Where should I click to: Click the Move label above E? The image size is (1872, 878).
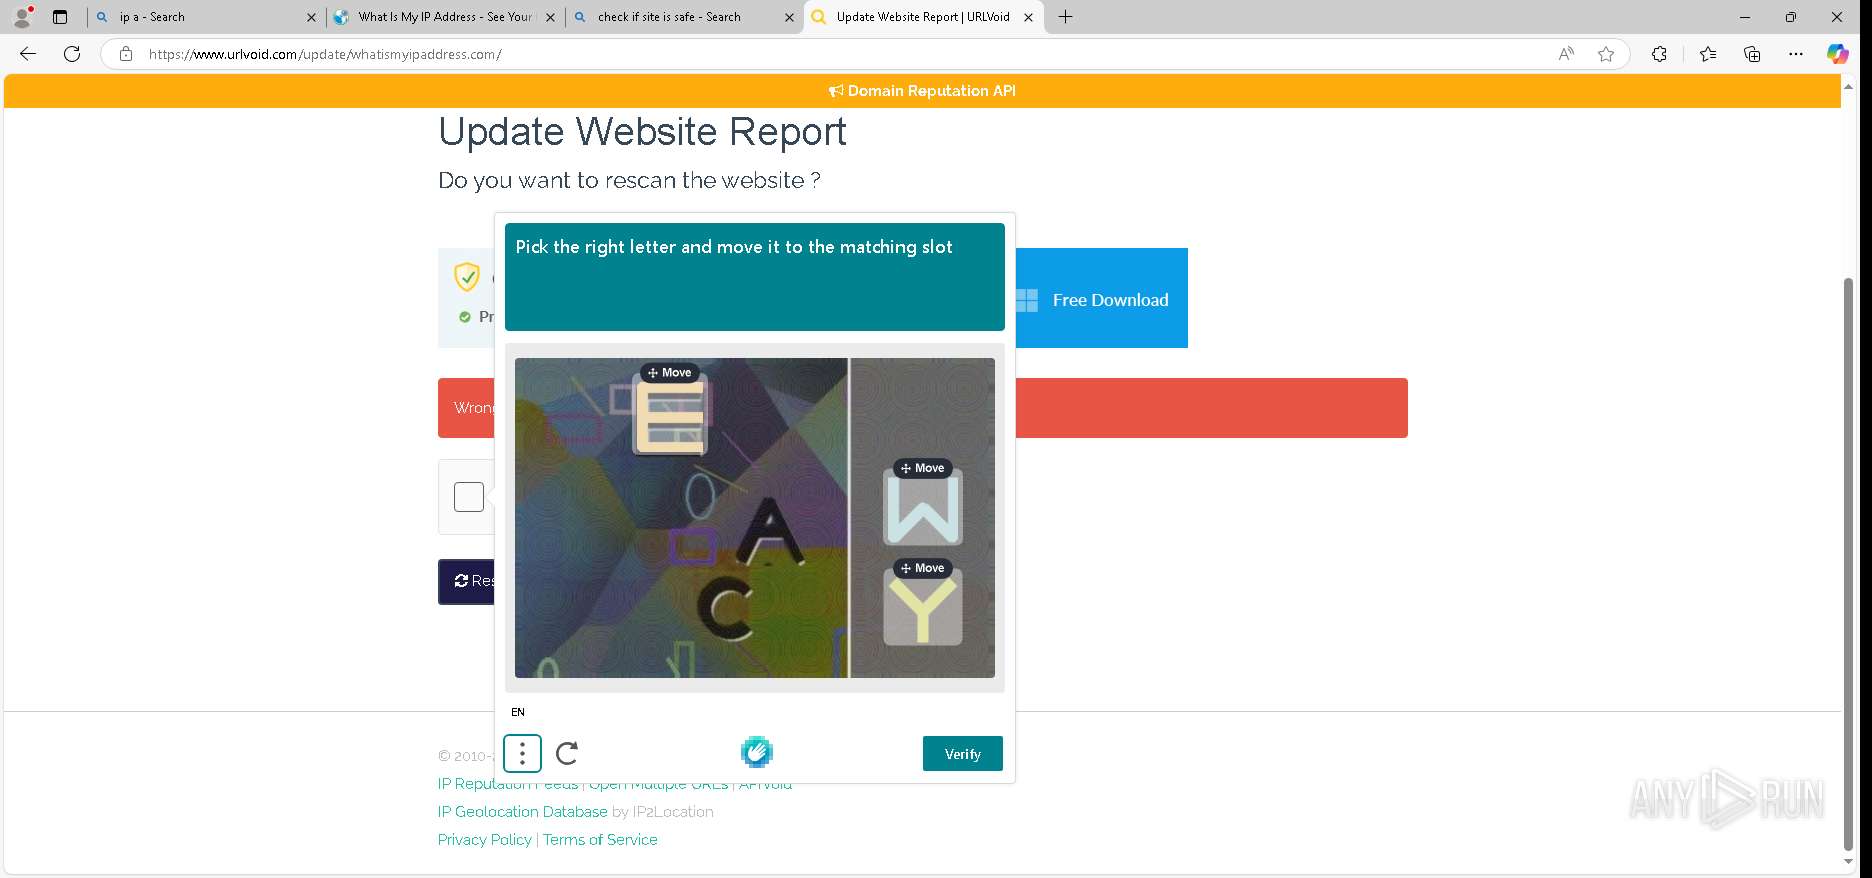tap(670, 372)
